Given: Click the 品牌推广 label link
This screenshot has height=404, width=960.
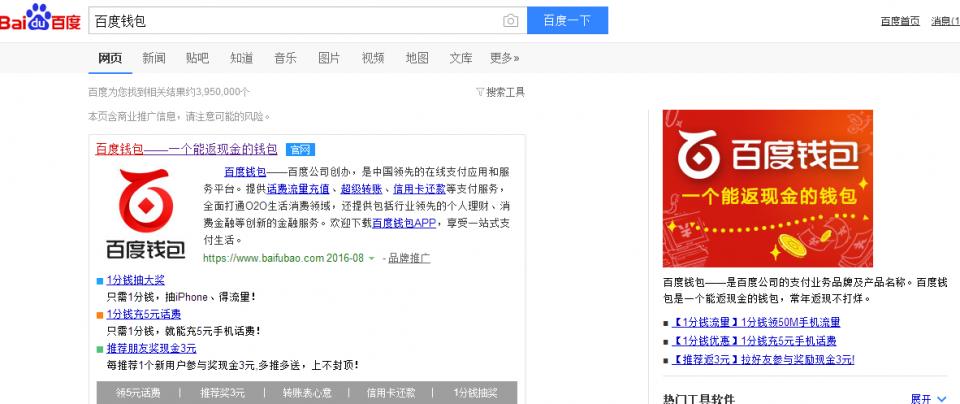Looking at the screenshot, I should pos(410,258).
